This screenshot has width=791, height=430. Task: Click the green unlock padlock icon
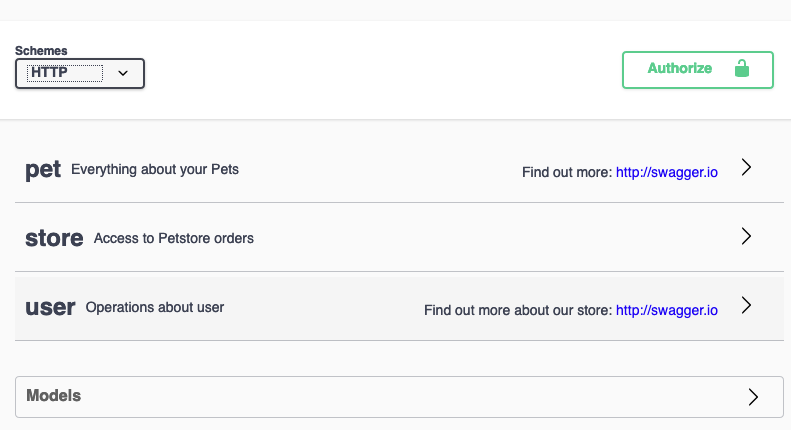(x=742, y=68)
